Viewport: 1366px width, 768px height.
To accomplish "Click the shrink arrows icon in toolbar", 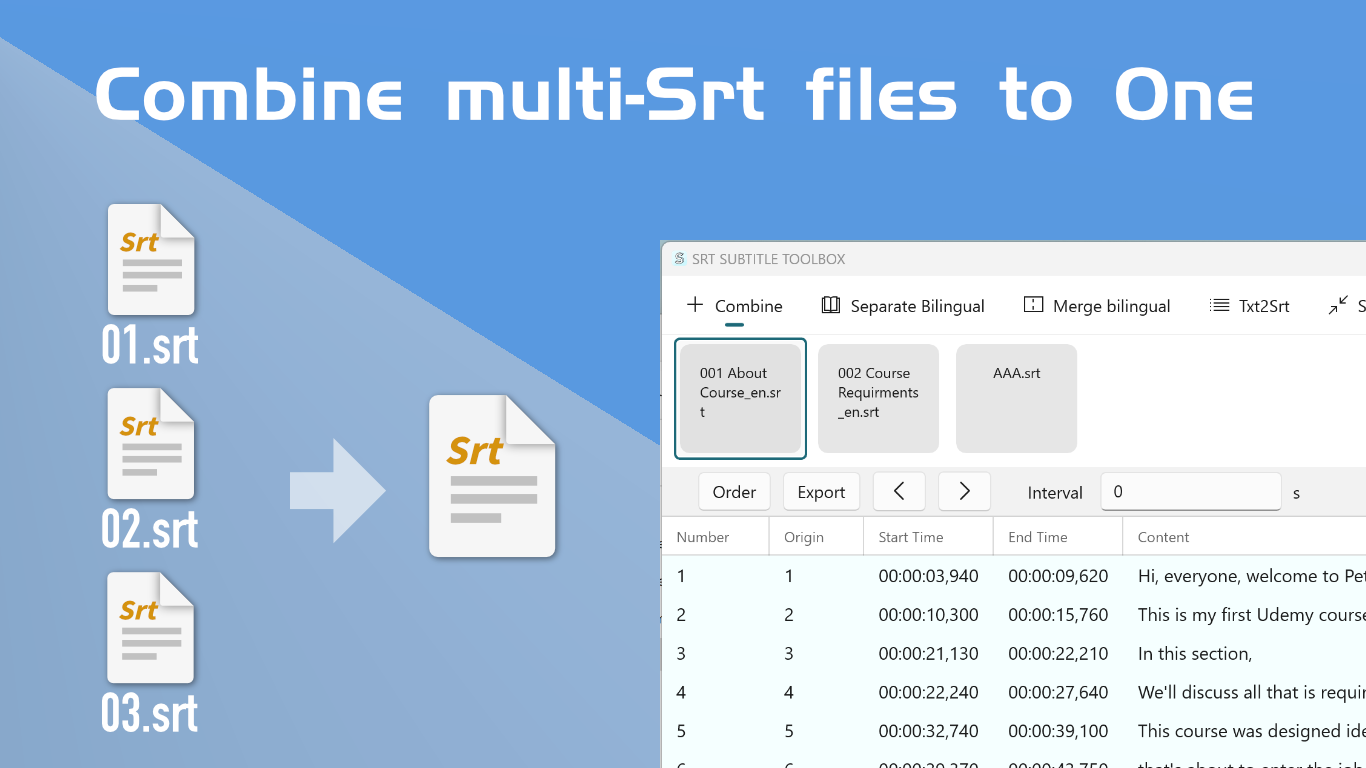I will pyautogui.click(x=1337, y=305).
